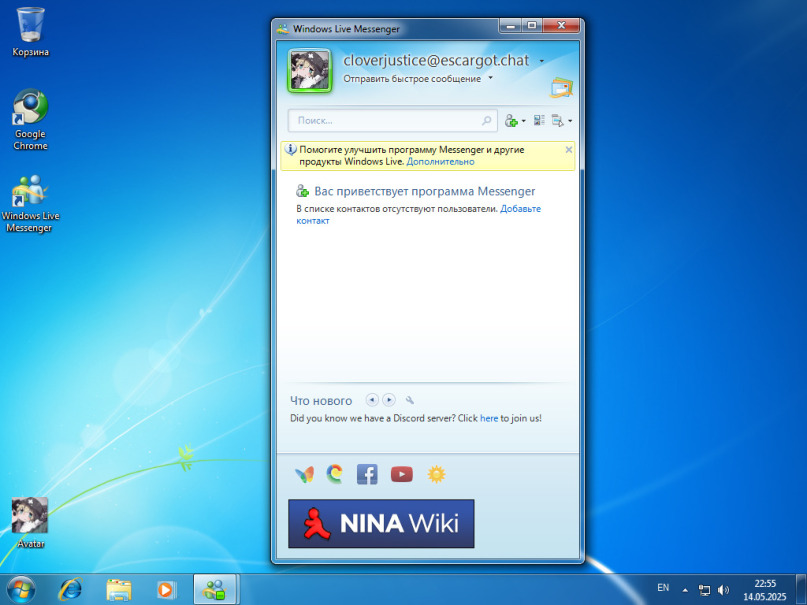
Task: Open the sun weather tab icon
Action: tap(436, 474)
